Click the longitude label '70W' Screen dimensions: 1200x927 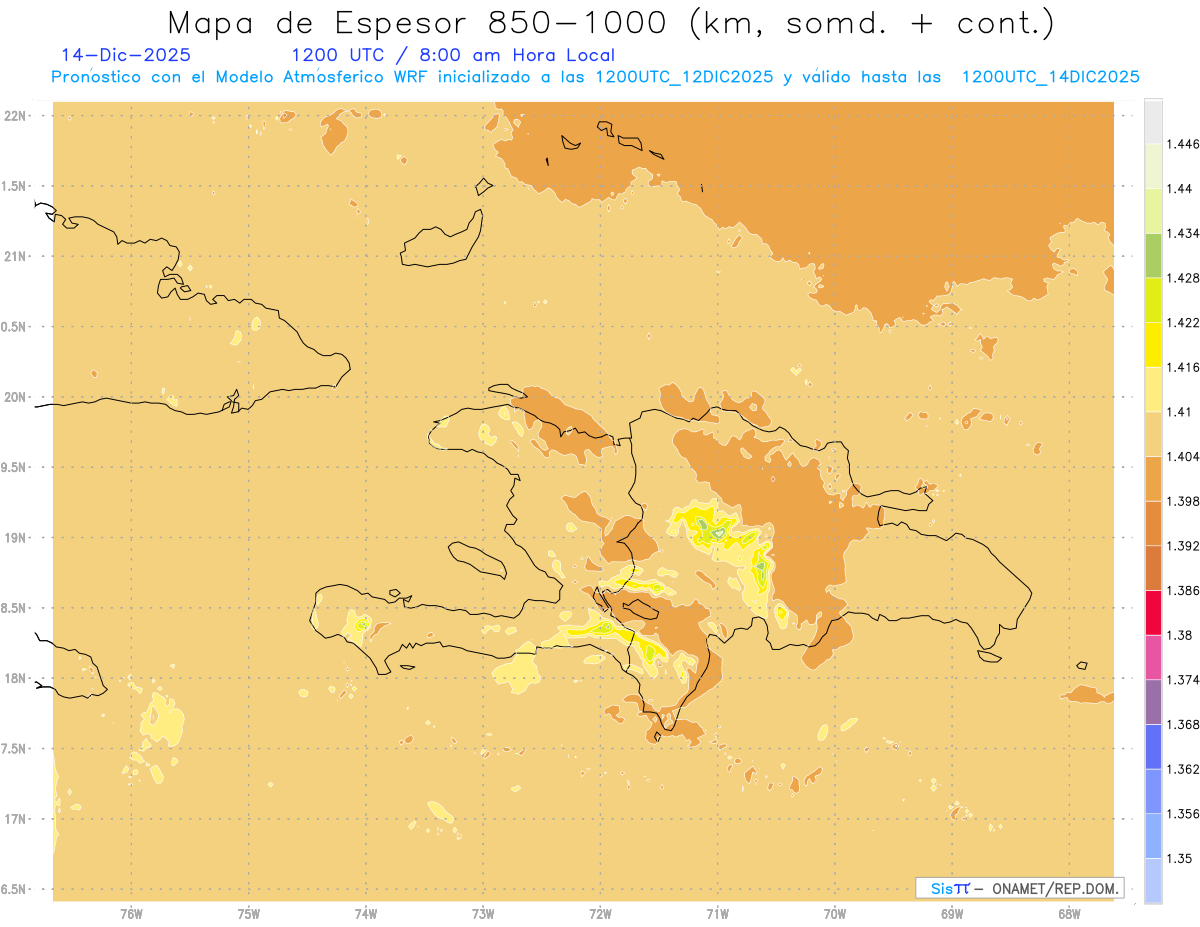(x=835, y=913)
